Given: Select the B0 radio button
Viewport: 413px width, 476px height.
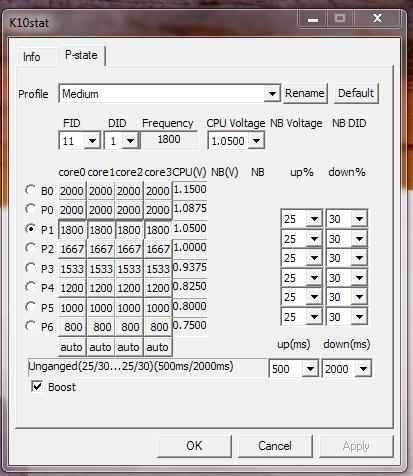Looking at the screenshot, I should pyautogui.click(x=30, y=190).
